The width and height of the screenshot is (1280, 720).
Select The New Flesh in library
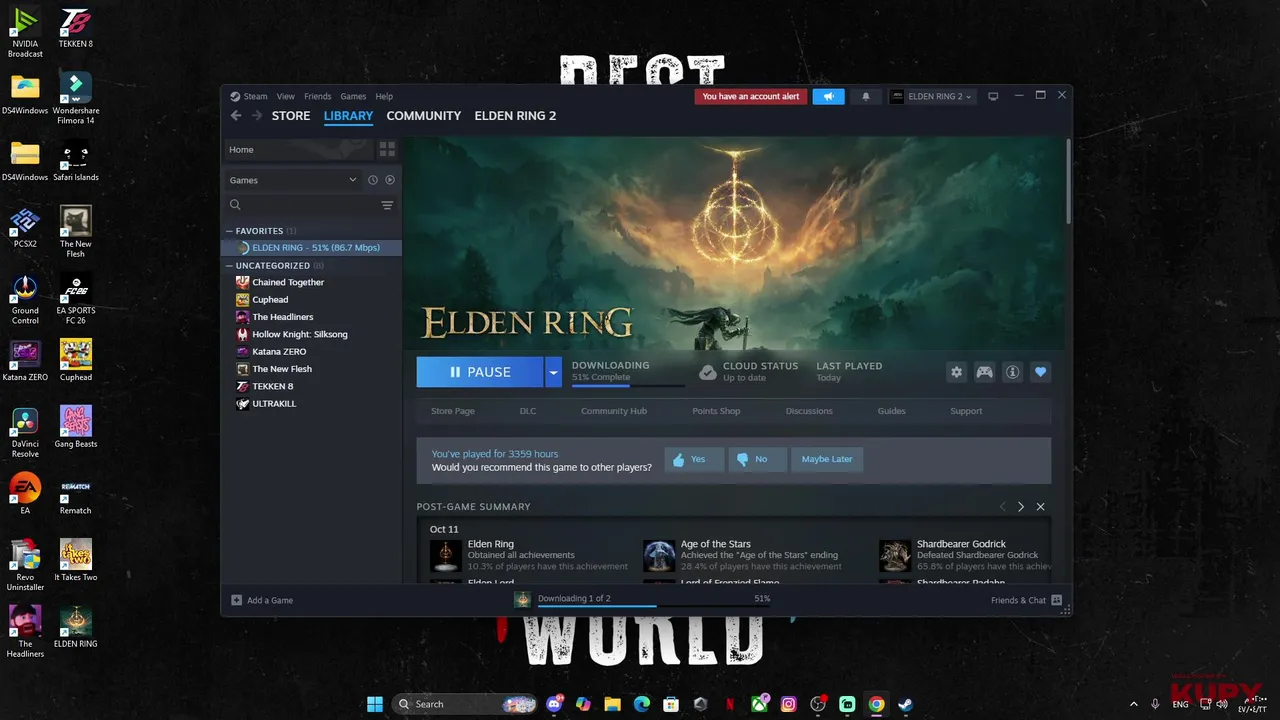311,369
